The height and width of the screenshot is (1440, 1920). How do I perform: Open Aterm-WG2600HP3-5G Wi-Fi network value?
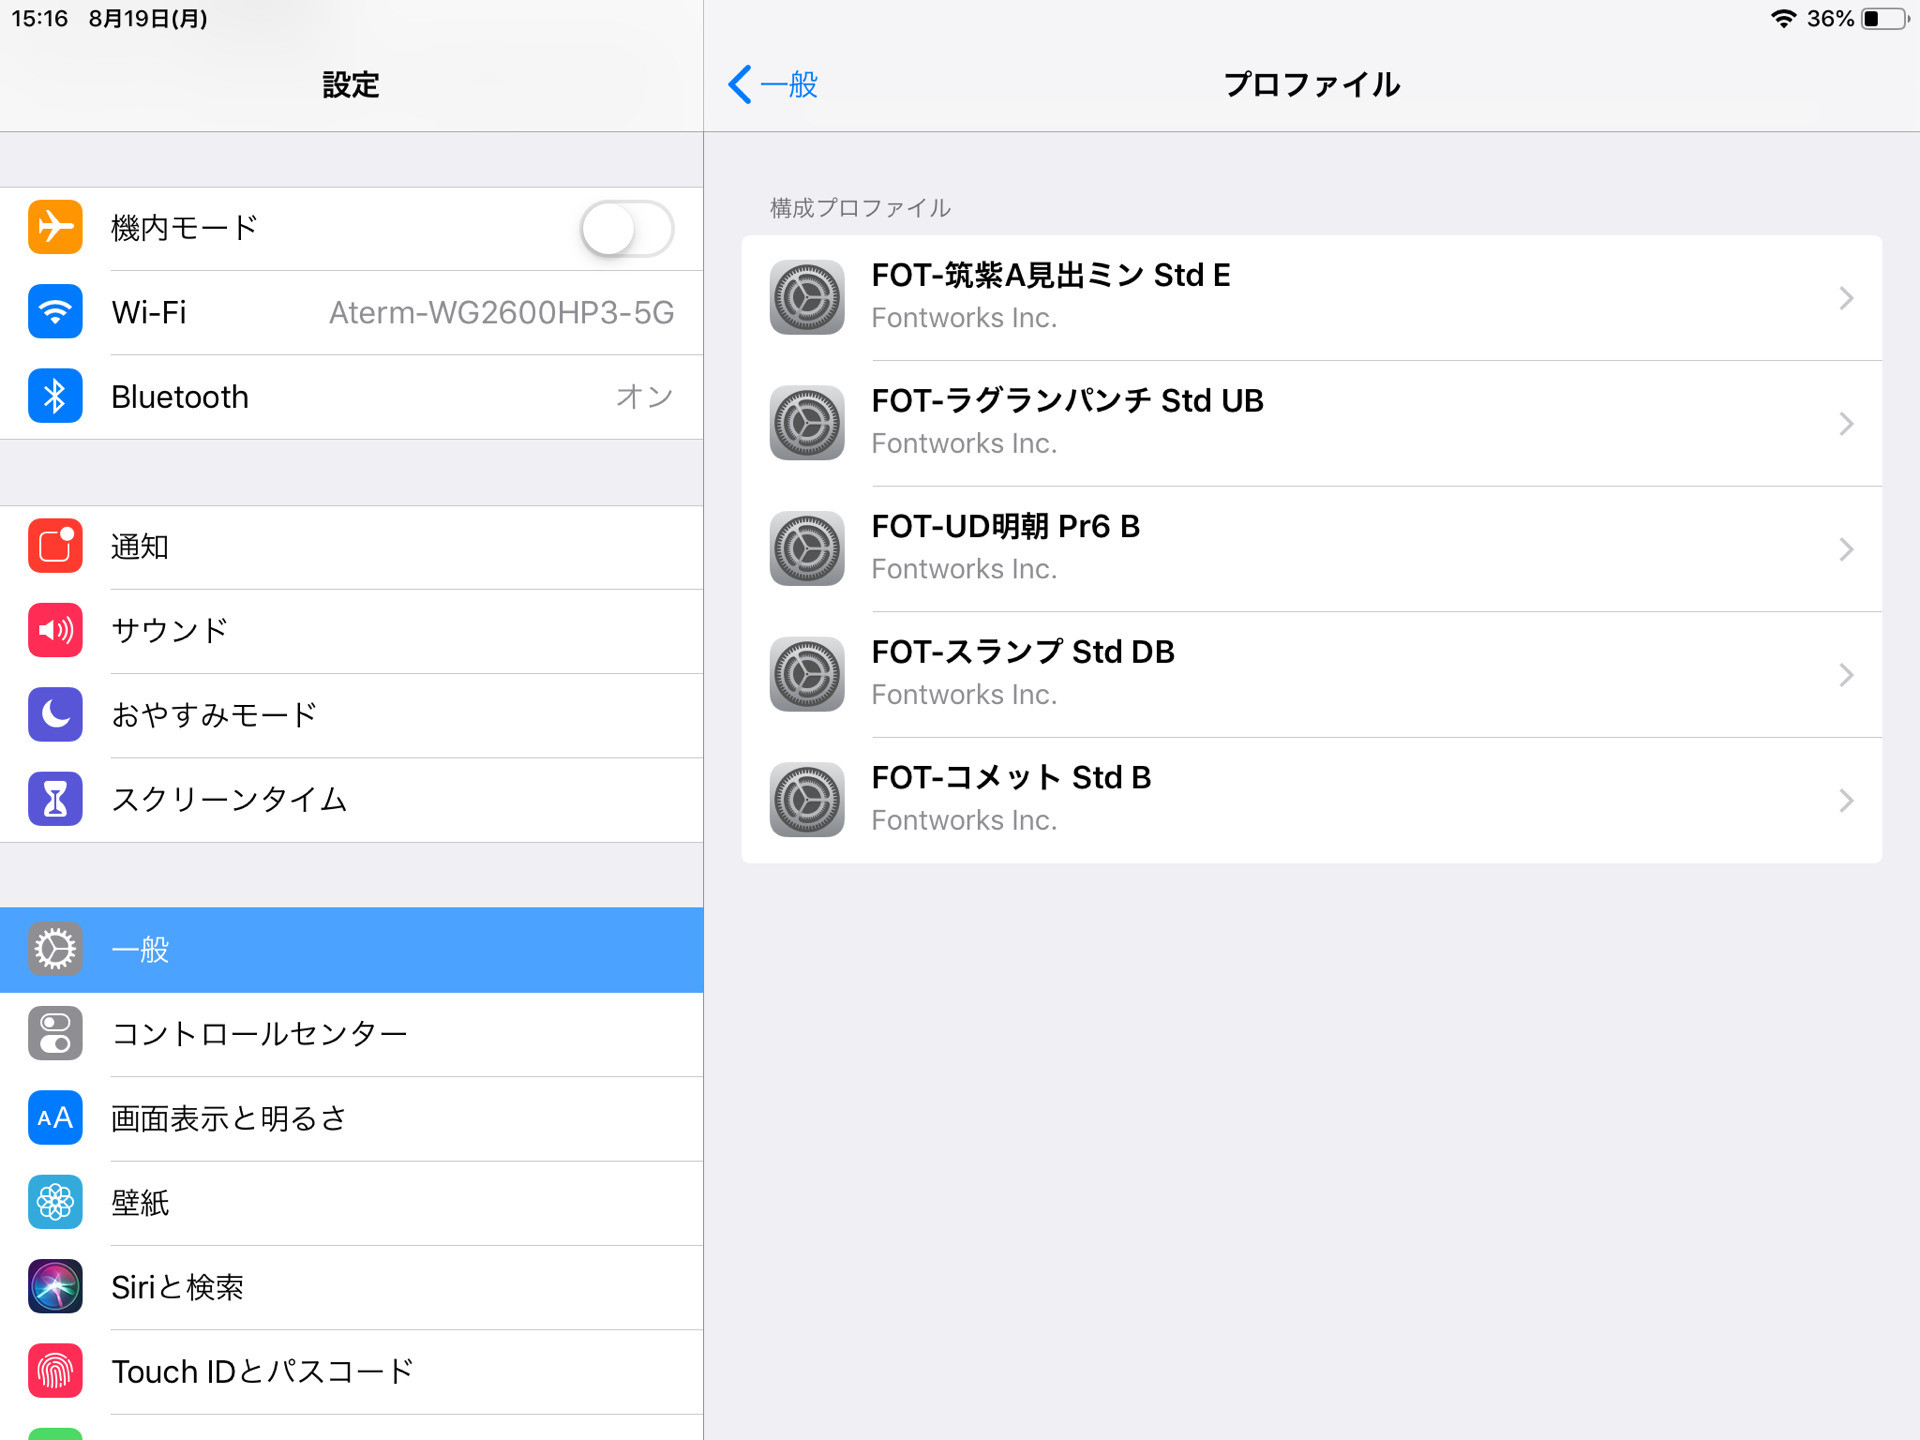[x=501, y=313]
